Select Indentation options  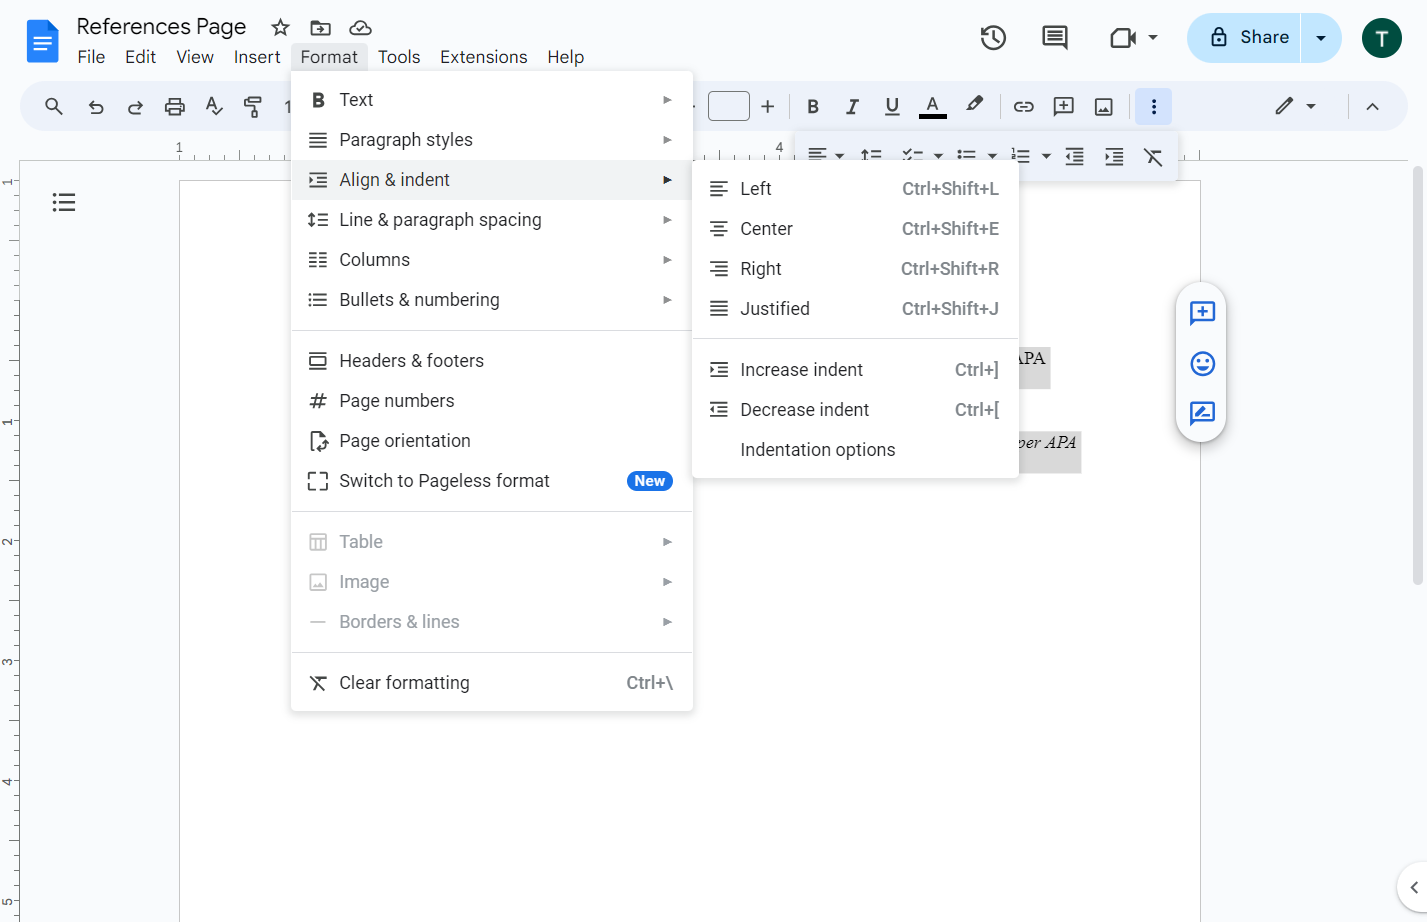point(855,450)
